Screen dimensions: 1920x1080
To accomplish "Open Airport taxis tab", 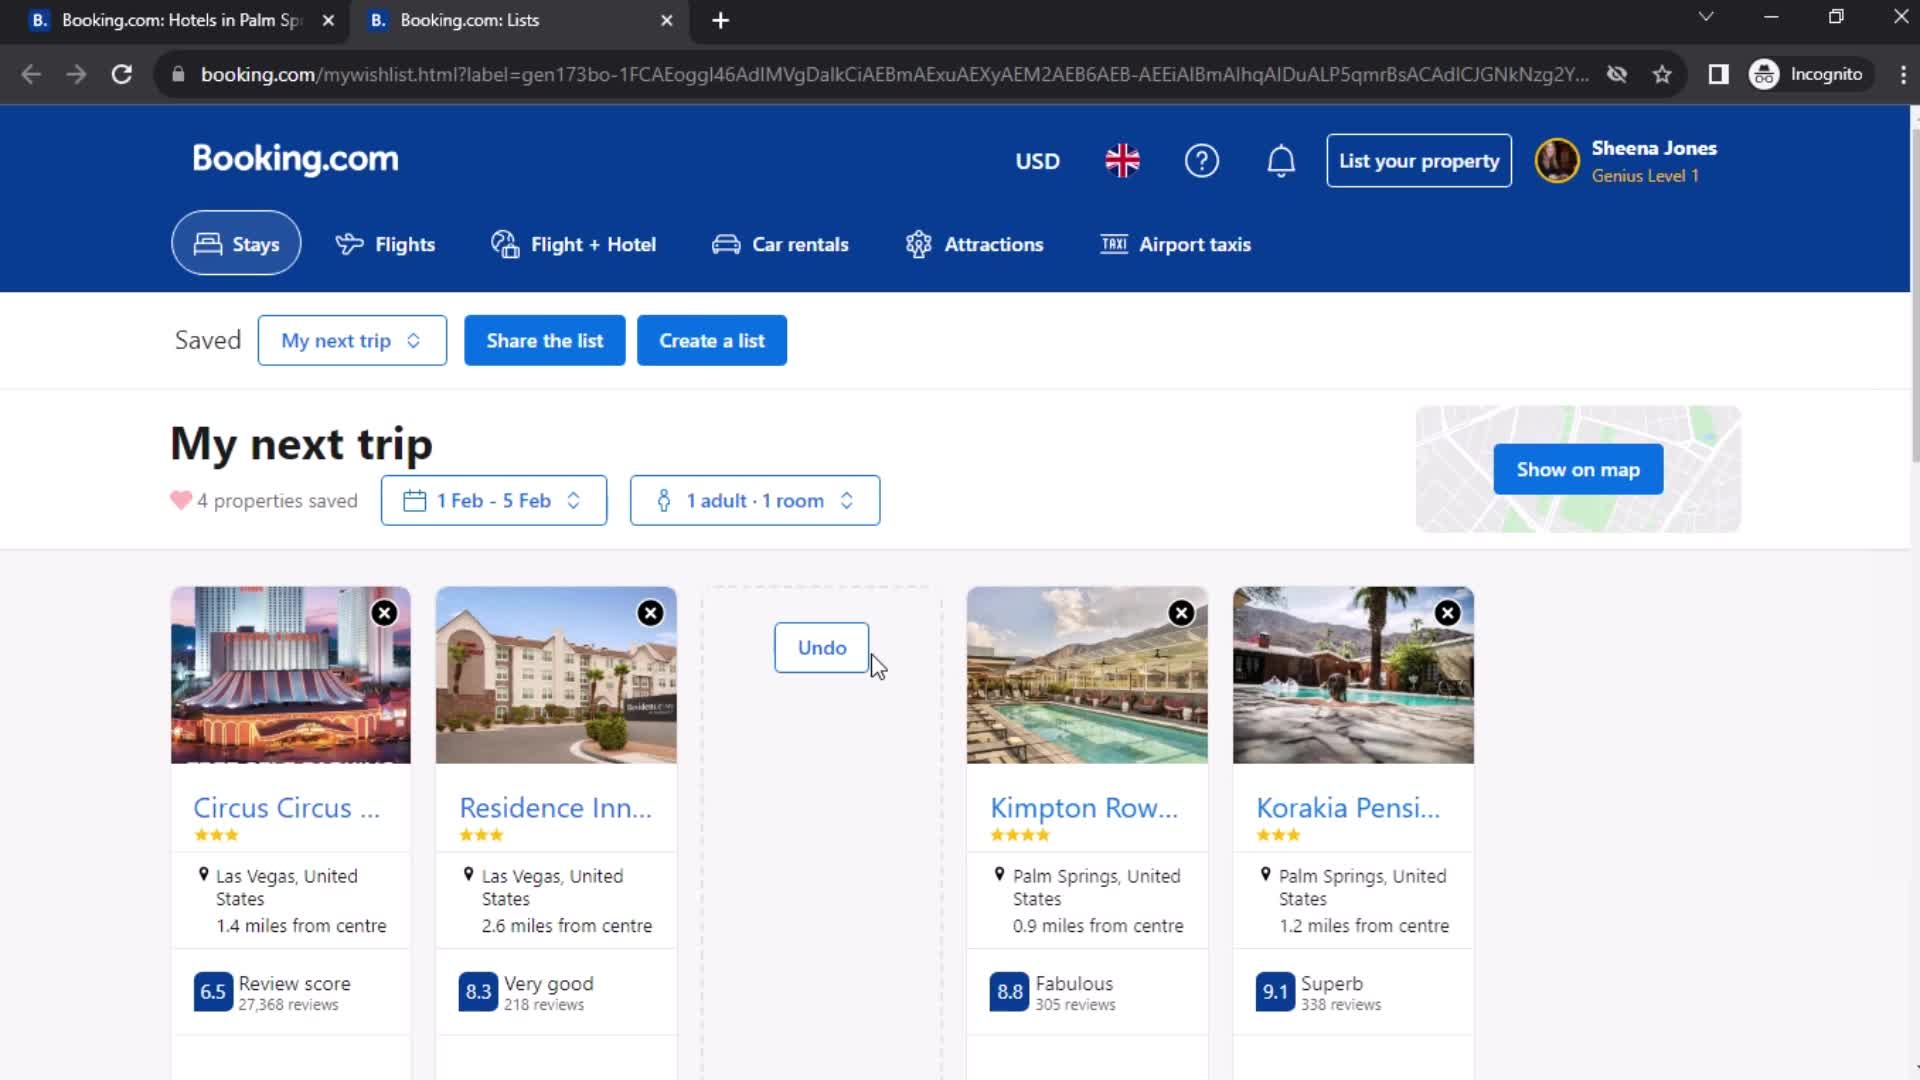I will 1175,244.
